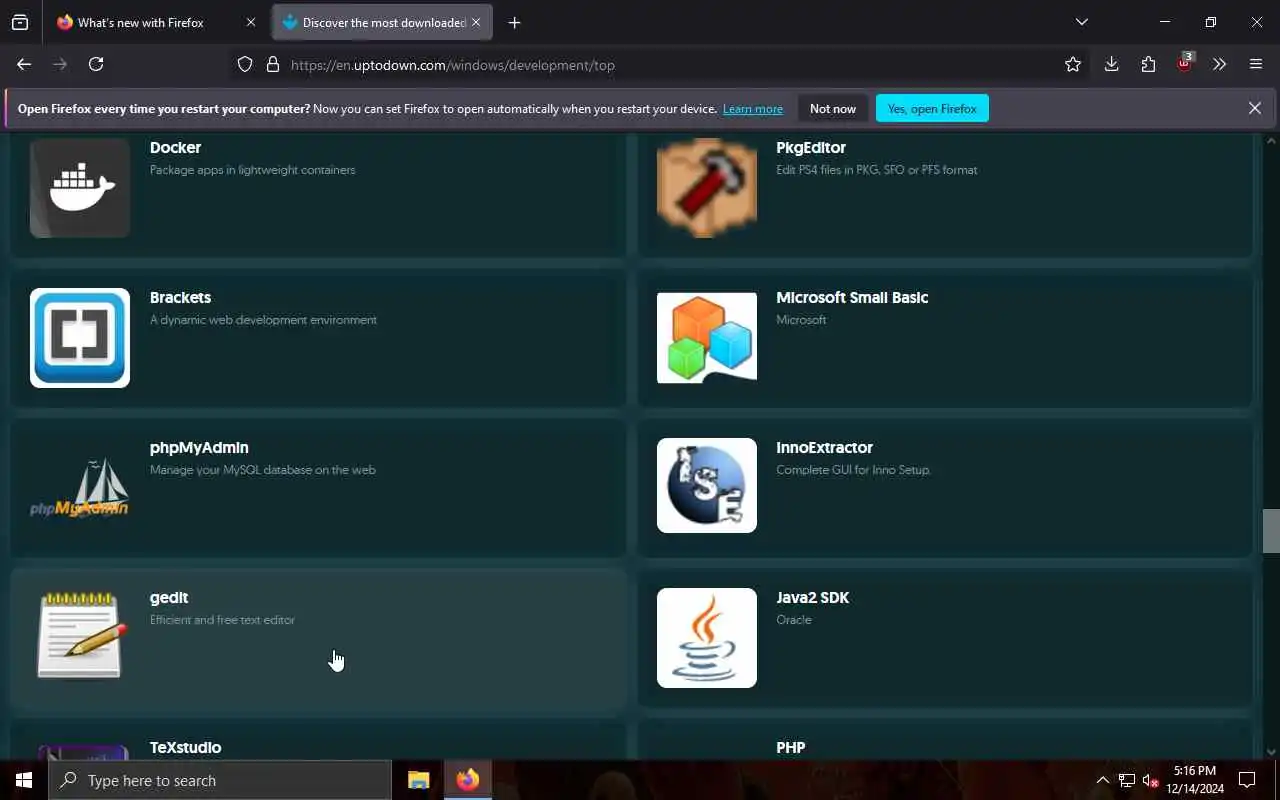Open the Firefox application menu

coord(1256,64)
